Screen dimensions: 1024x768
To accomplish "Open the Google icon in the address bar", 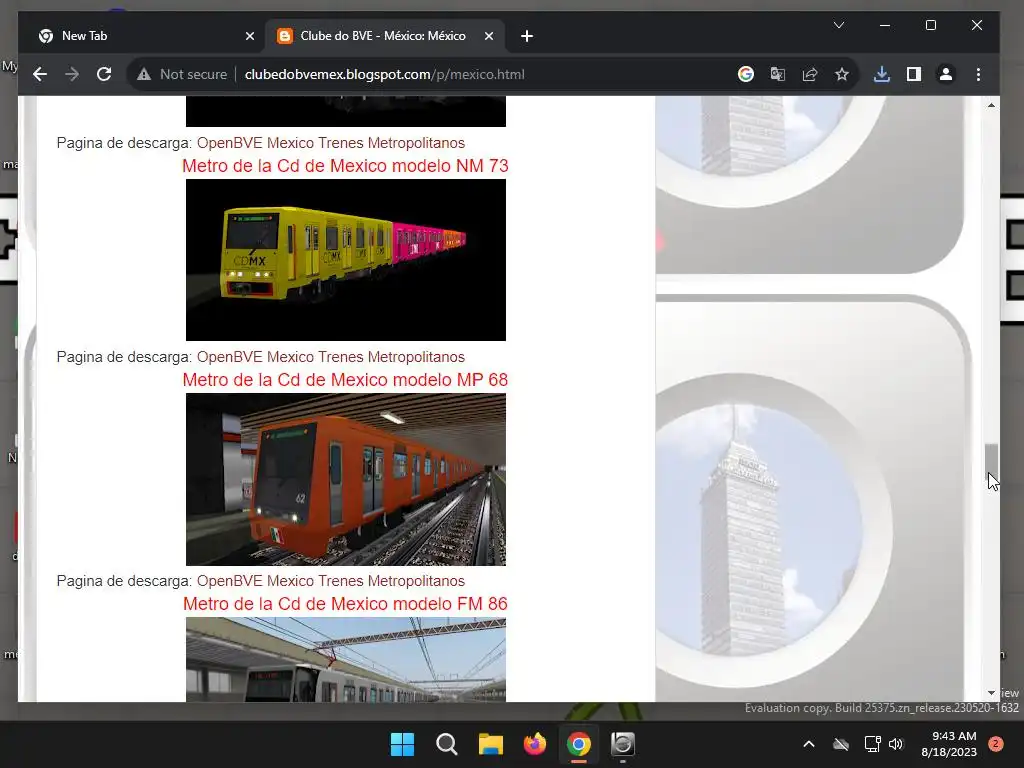I will [746, 74].
